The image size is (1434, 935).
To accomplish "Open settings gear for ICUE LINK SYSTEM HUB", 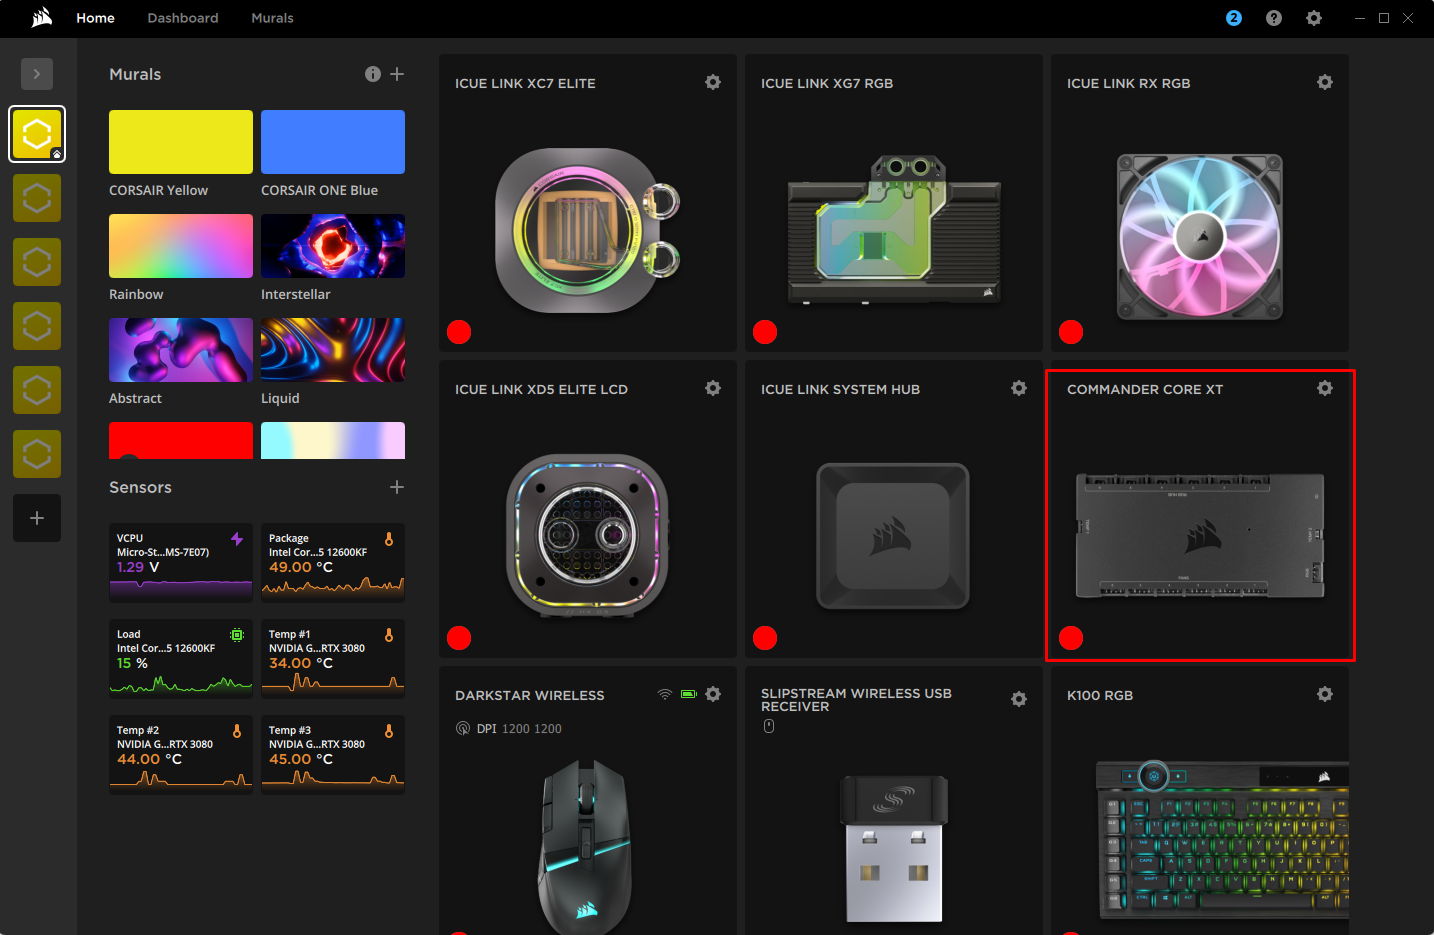I will [1019, 388].
